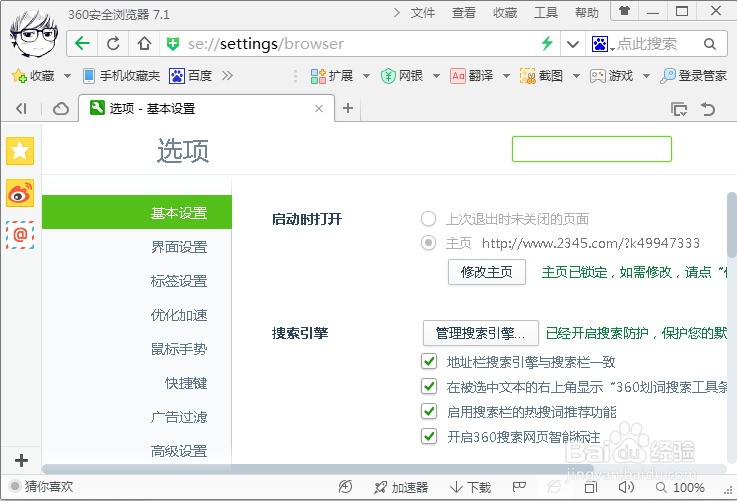Viewport: 737px width, 501px height.
Task: Expand the 截图 dropdown arrow
Action: pos(576,76)
